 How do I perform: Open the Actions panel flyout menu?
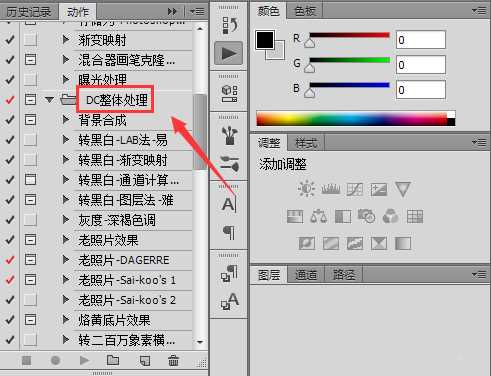tap(197, 12)
